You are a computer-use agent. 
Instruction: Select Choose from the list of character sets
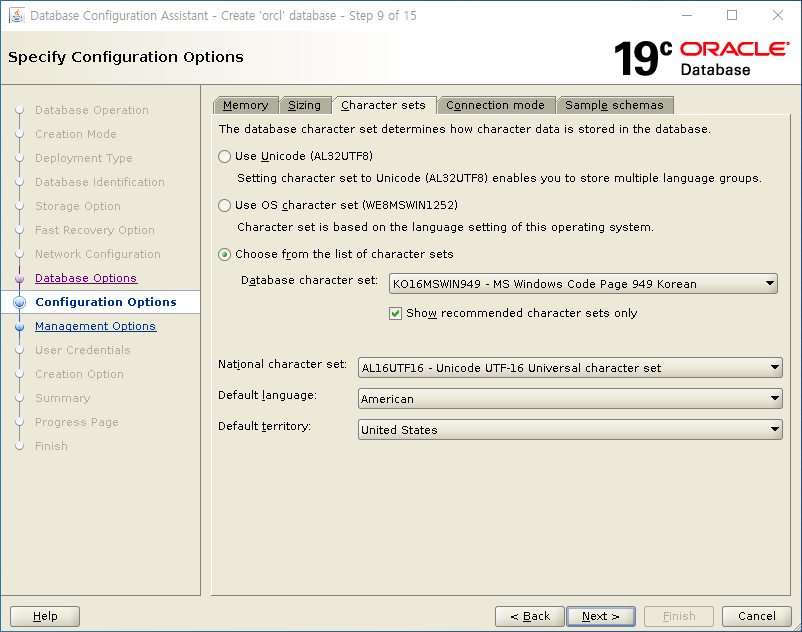(225, 255)
